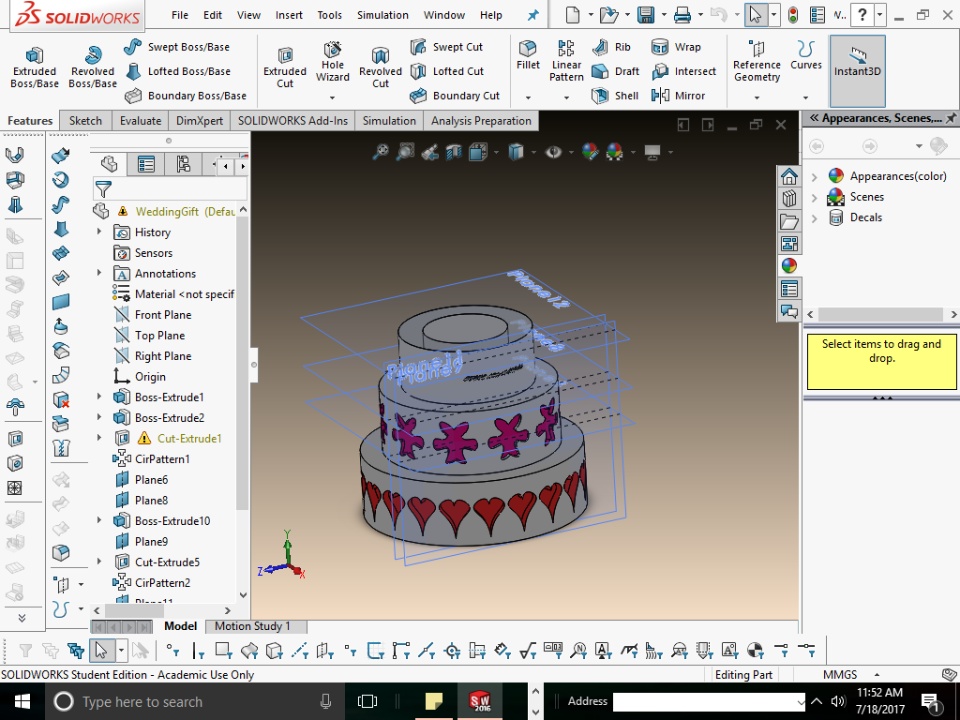Open the Tools menu

point(329,15)
